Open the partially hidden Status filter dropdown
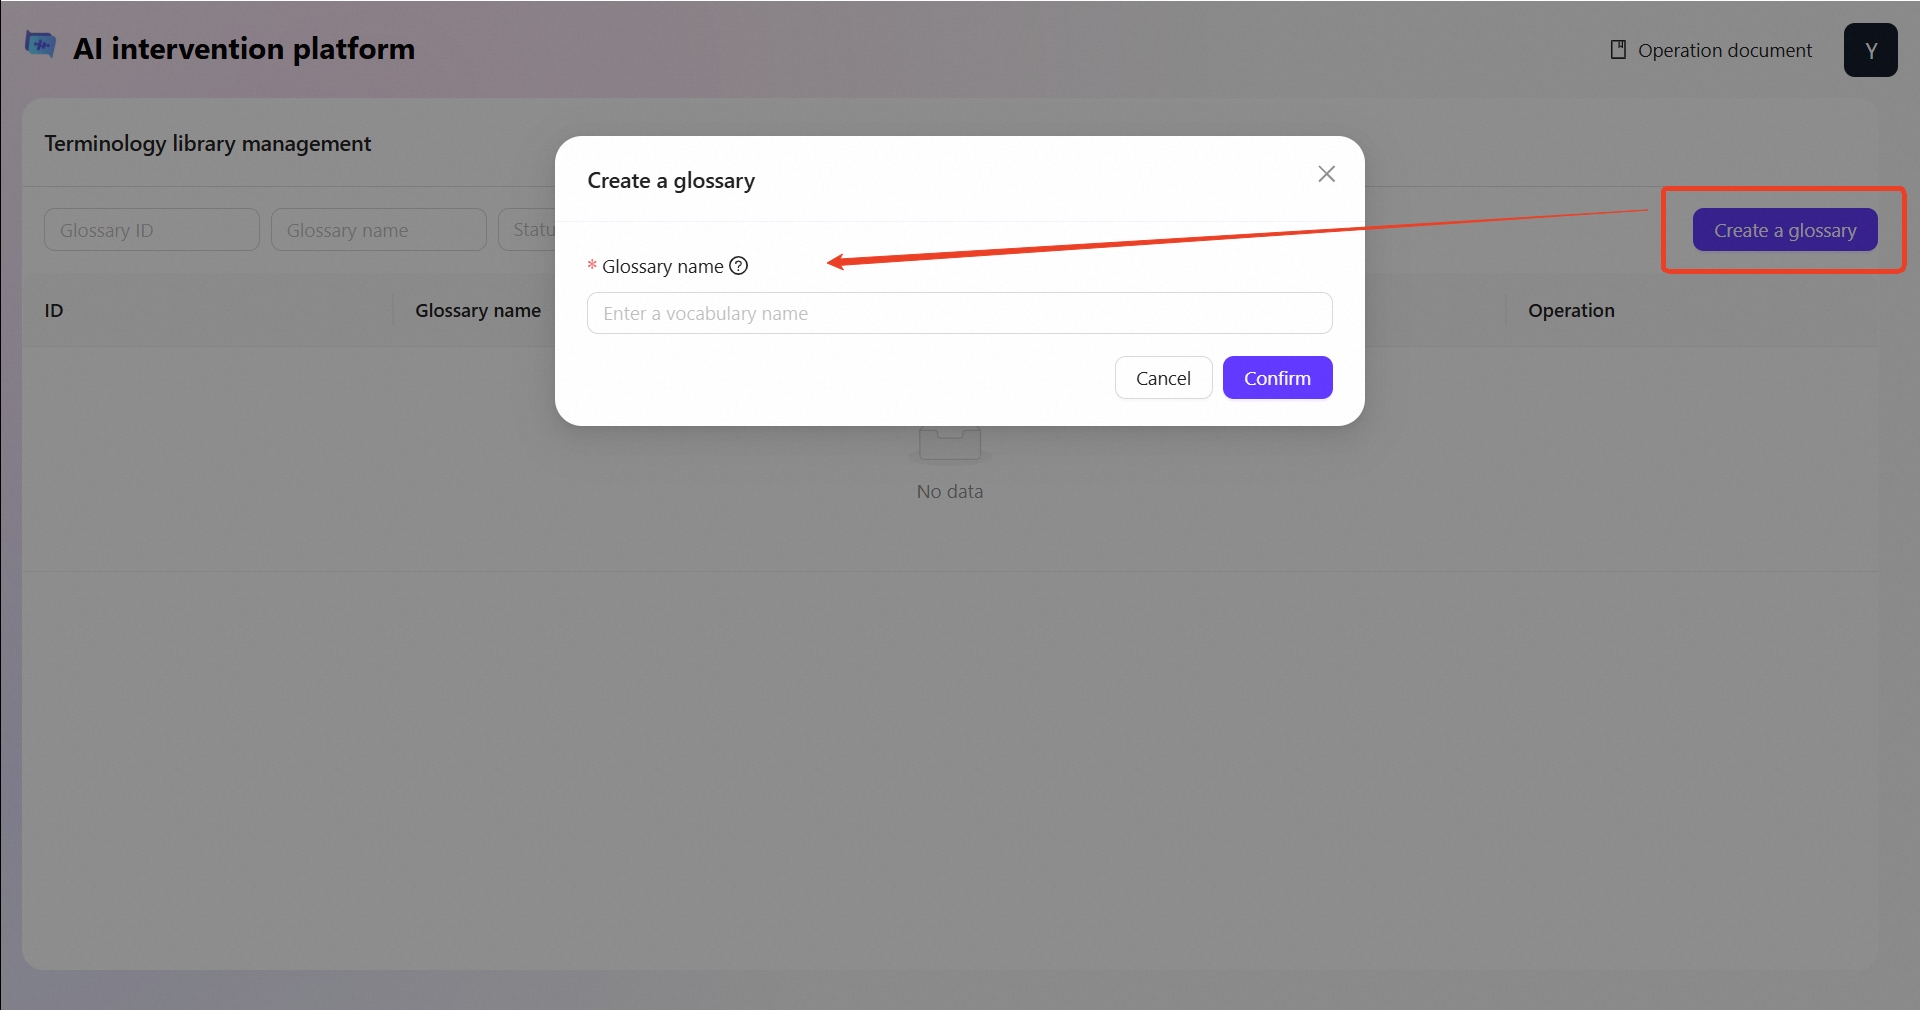This screenshot has width=1920, height=1010. click(528, 230)
